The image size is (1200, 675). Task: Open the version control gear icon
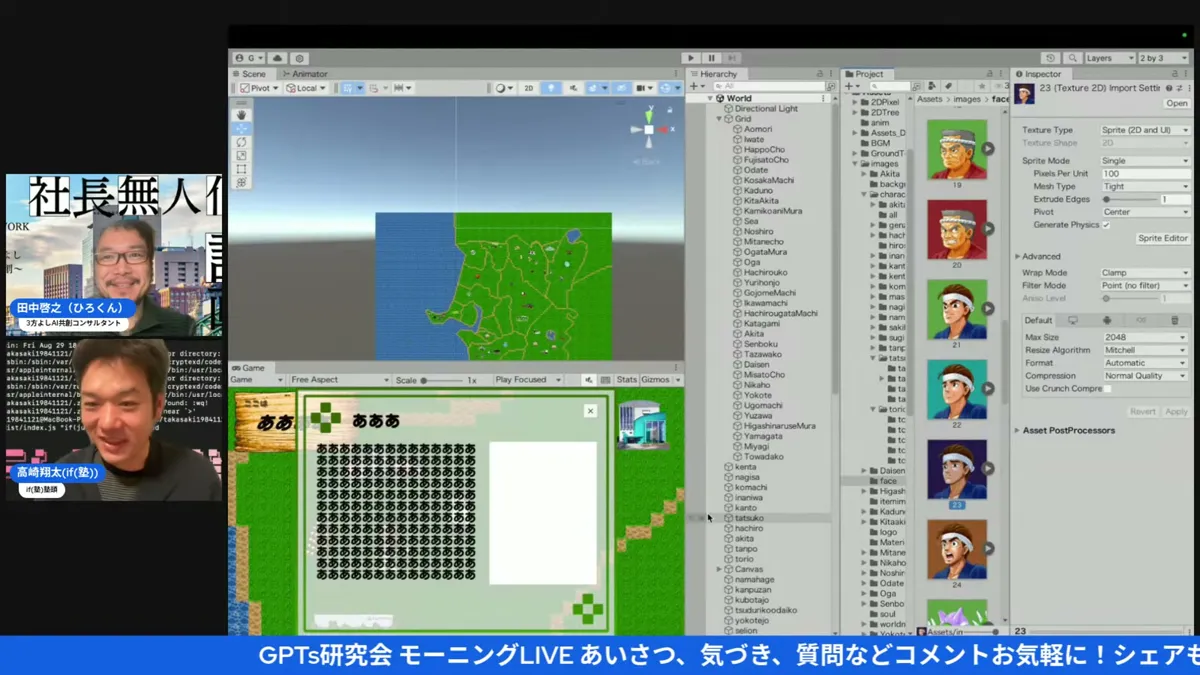click(x=299, y=59)
